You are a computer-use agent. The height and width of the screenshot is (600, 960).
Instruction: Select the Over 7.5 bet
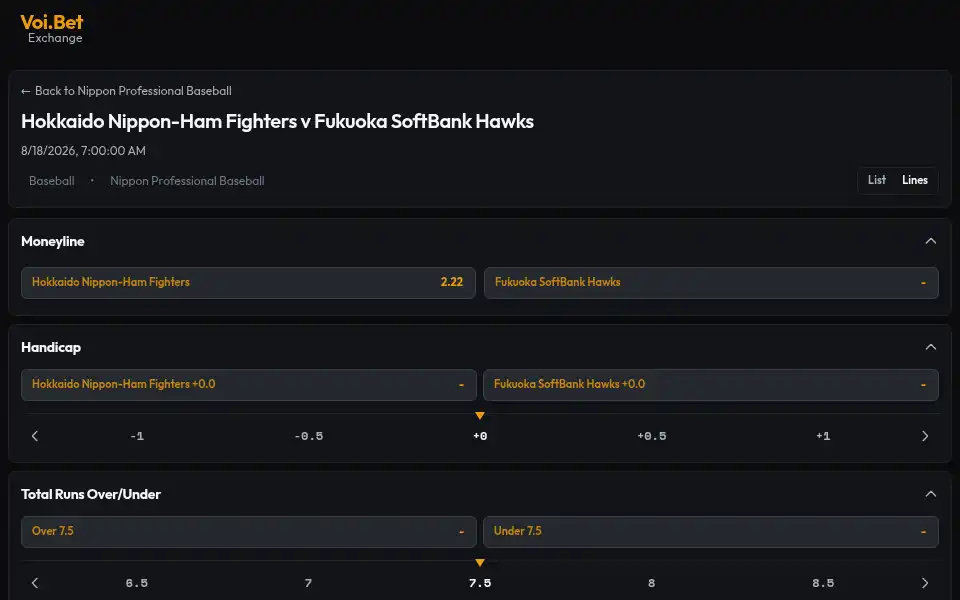249,531
